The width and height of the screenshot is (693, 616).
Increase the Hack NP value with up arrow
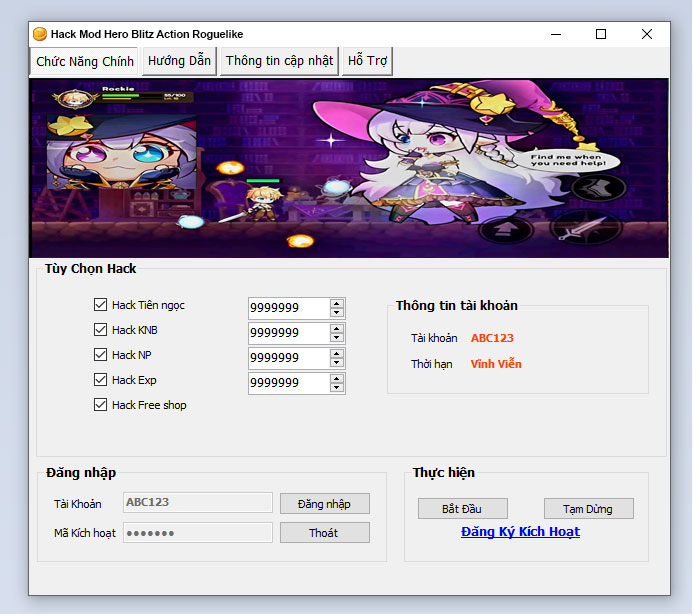(x=337, y=354)
